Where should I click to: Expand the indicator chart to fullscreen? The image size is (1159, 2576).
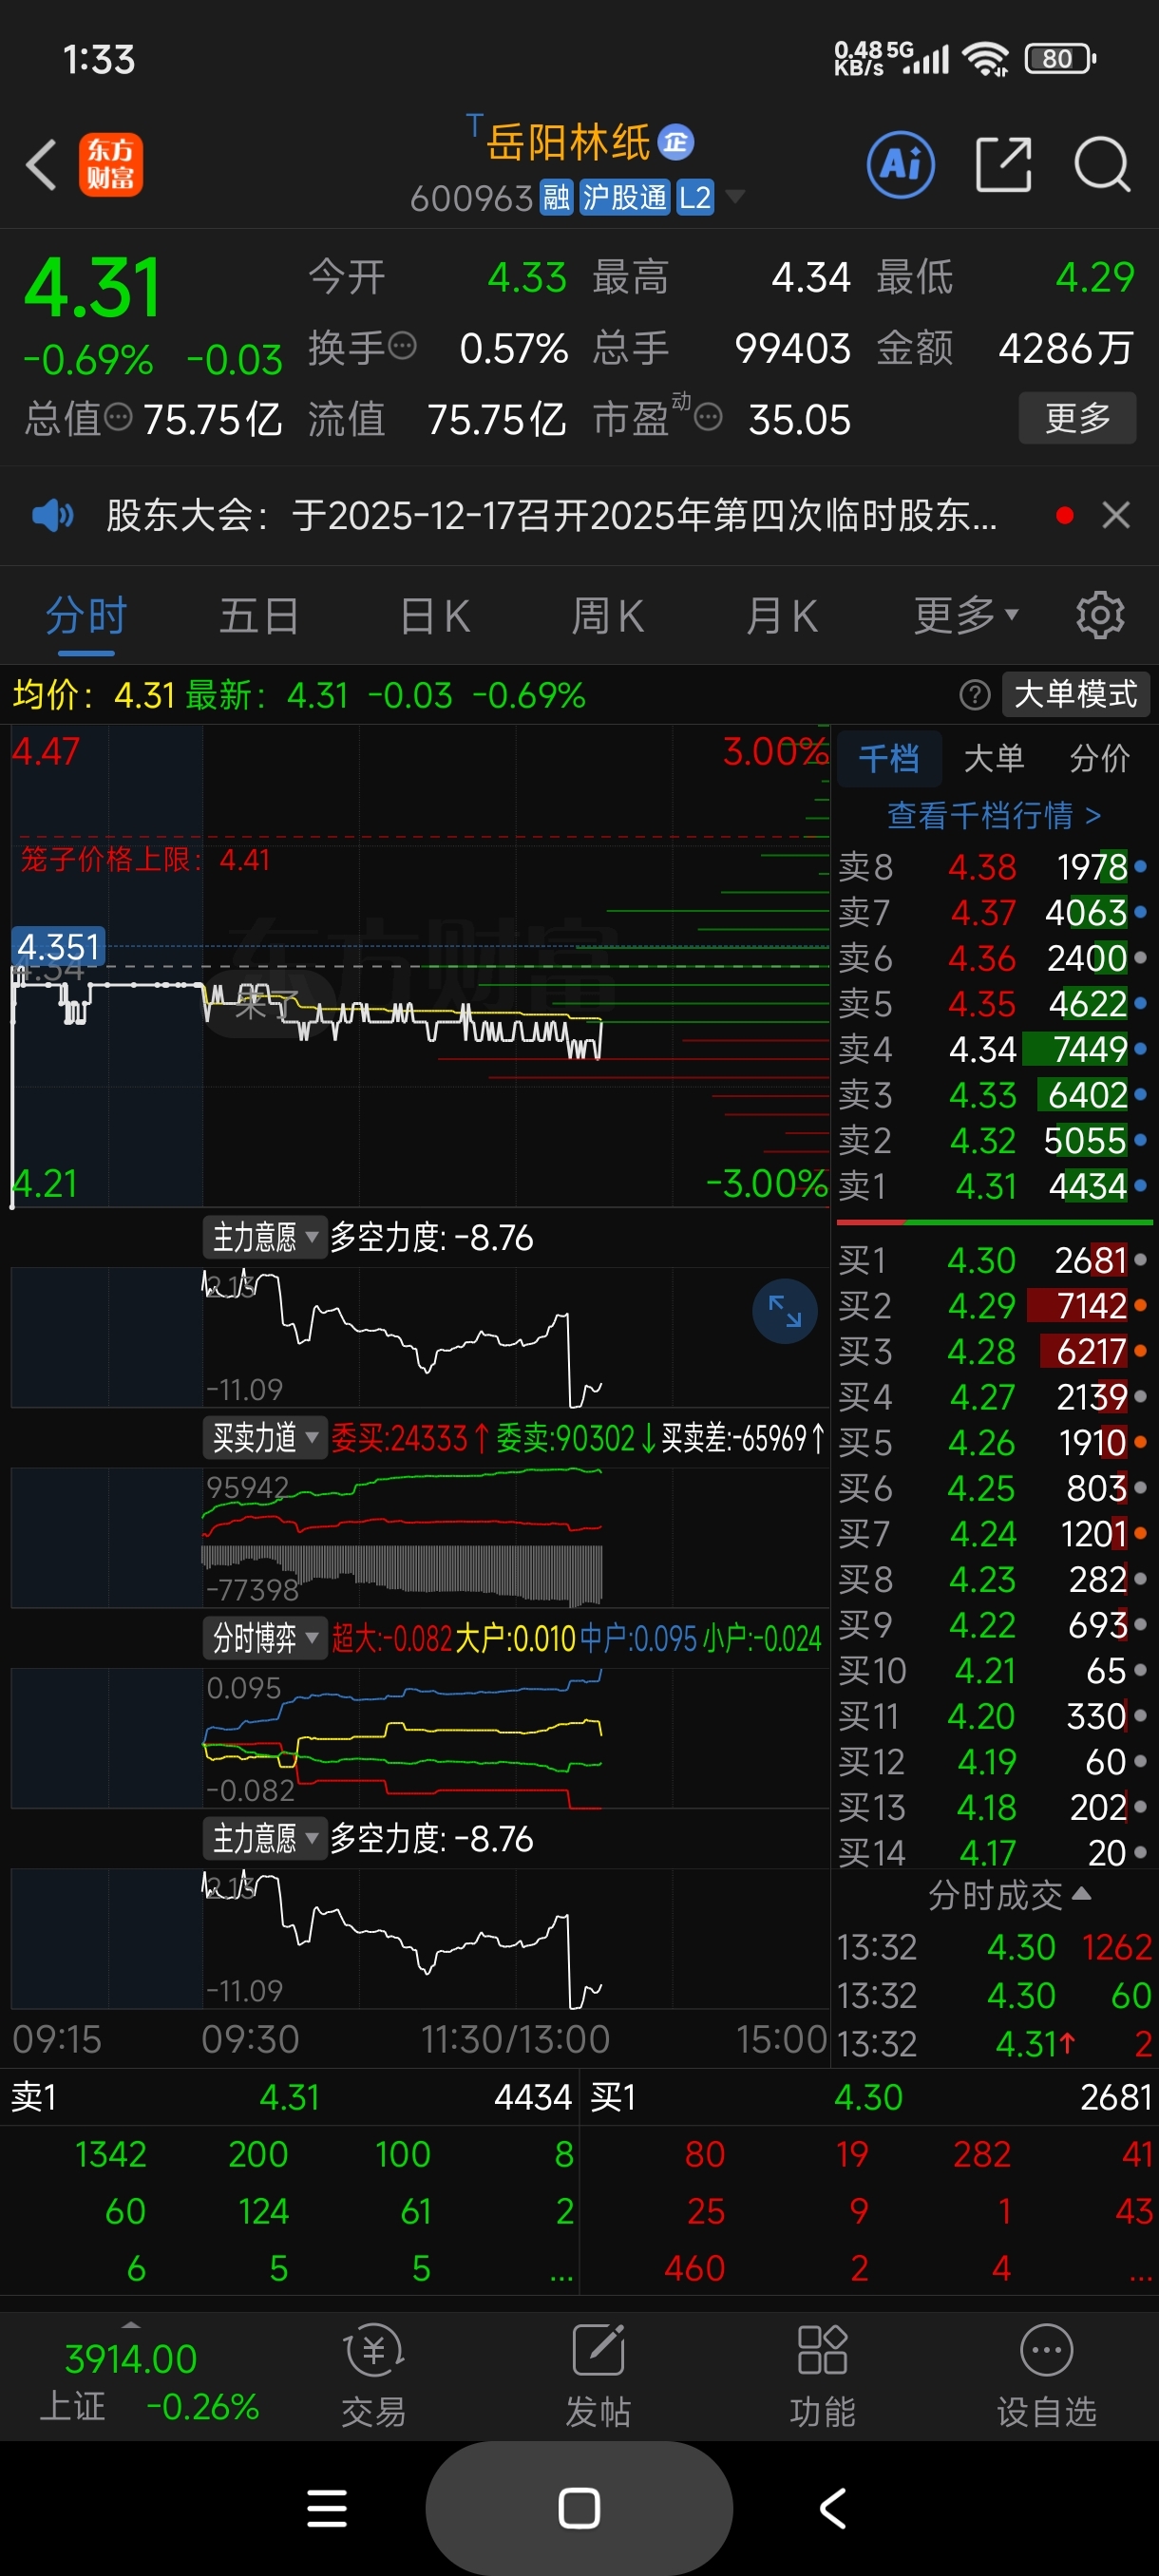click(x=785, y=1311)
